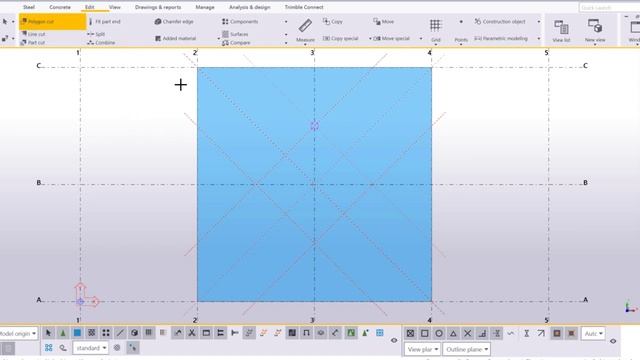Open Analysis & design tab
640x360 pixels.
pos(250,7)
